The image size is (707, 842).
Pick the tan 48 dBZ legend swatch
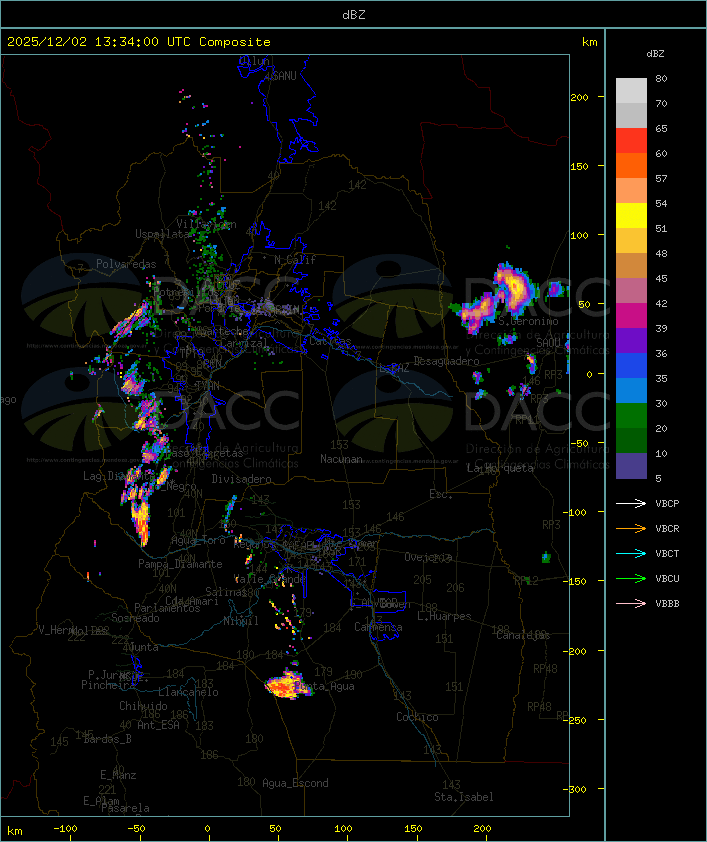[x=631, y=266]
